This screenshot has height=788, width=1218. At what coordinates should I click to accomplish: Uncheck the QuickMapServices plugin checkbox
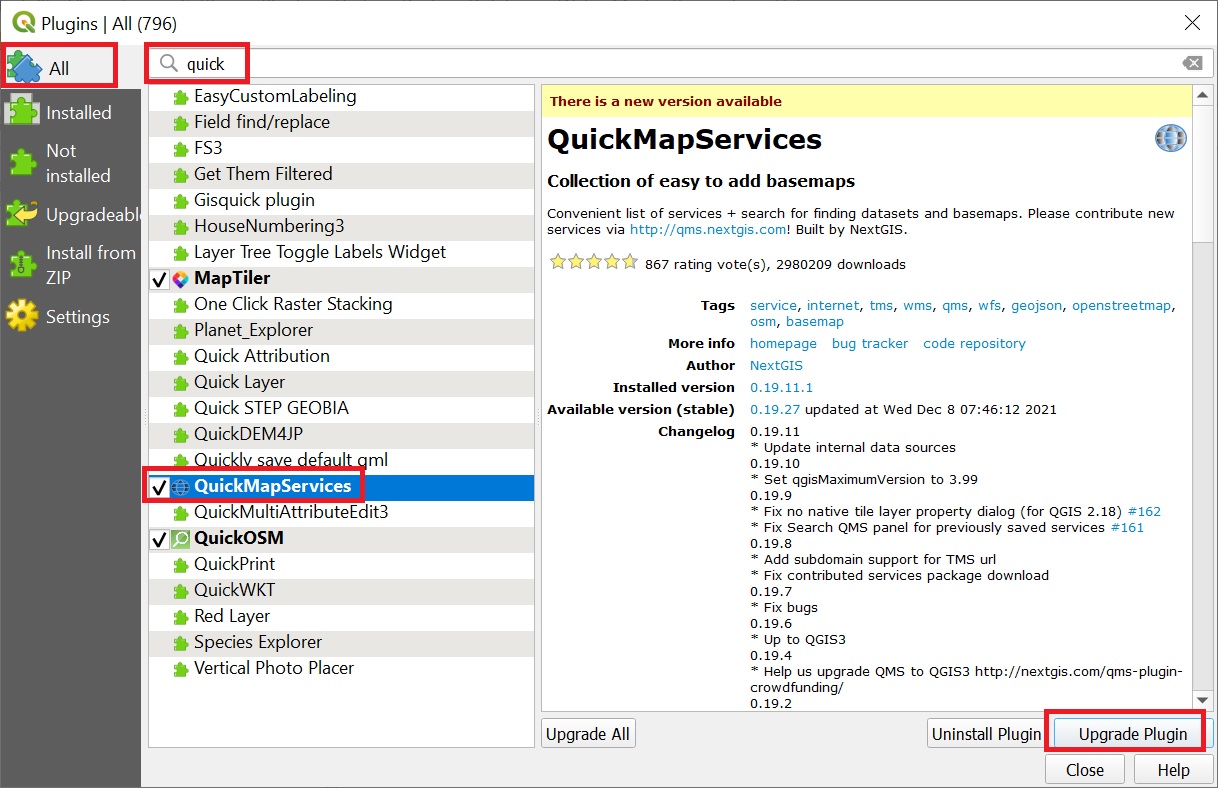point(159,487)
